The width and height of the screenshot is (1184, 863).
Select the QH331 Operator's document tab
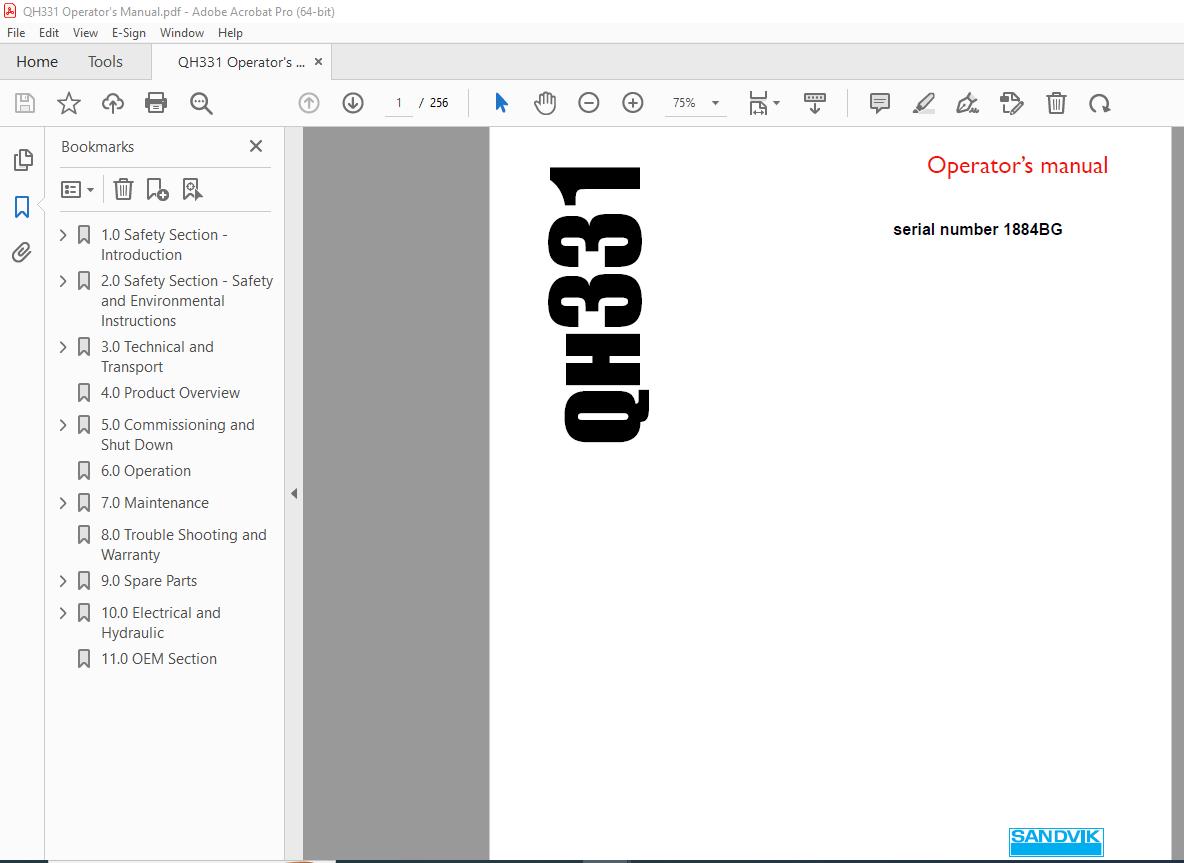tap(241, 62)
